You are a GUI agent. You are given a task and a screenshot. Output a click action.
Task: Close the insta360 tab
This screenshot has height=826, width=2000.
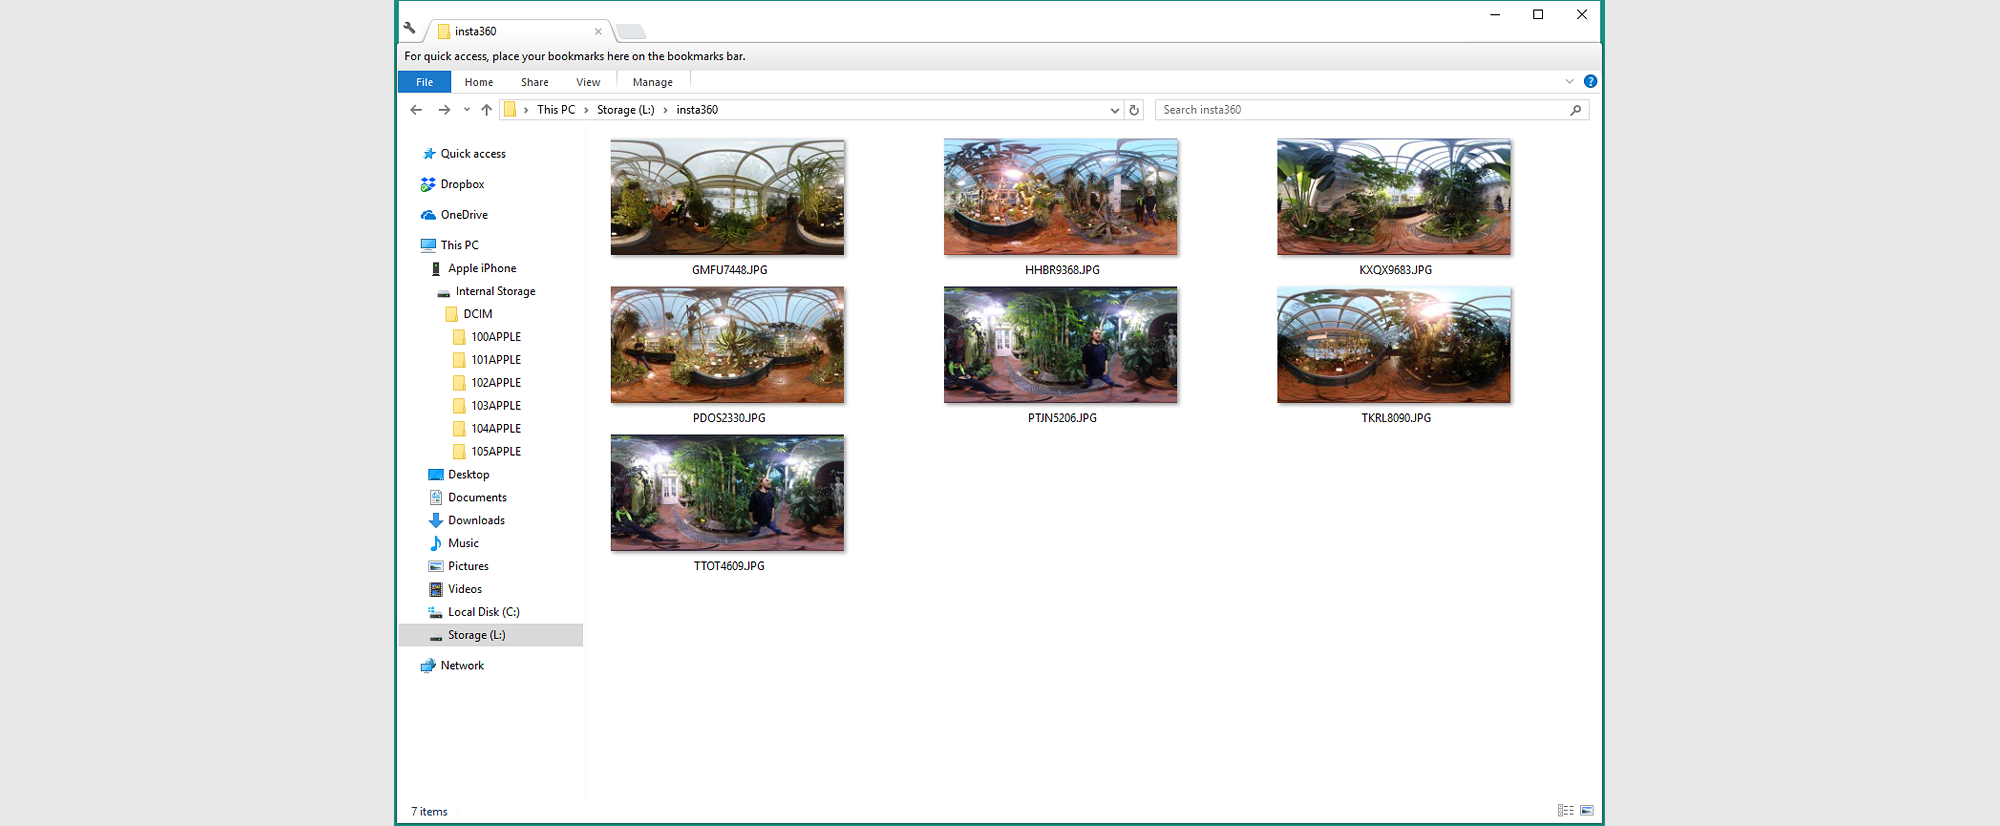(598, 31)
